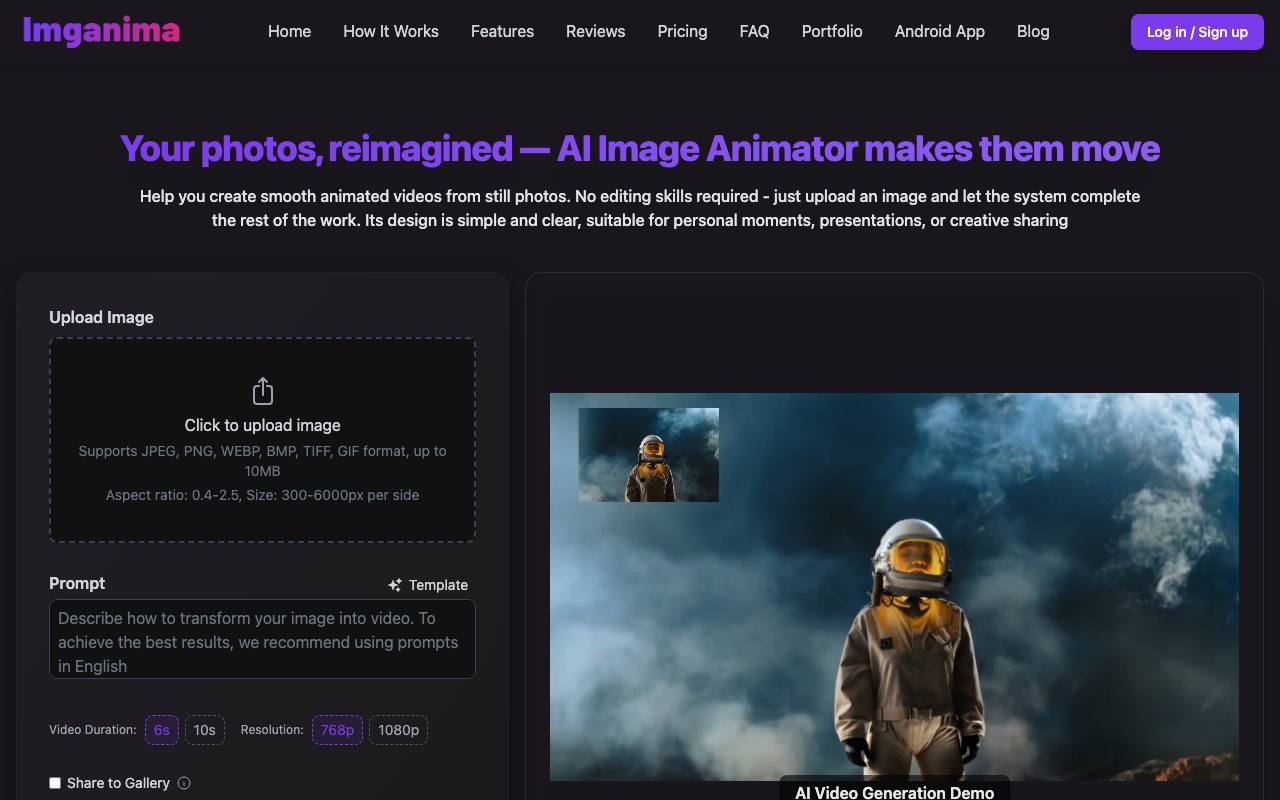1280x800 pixels.
Task: Open the Template sparkle icon
Action: [x=395, y=585]
